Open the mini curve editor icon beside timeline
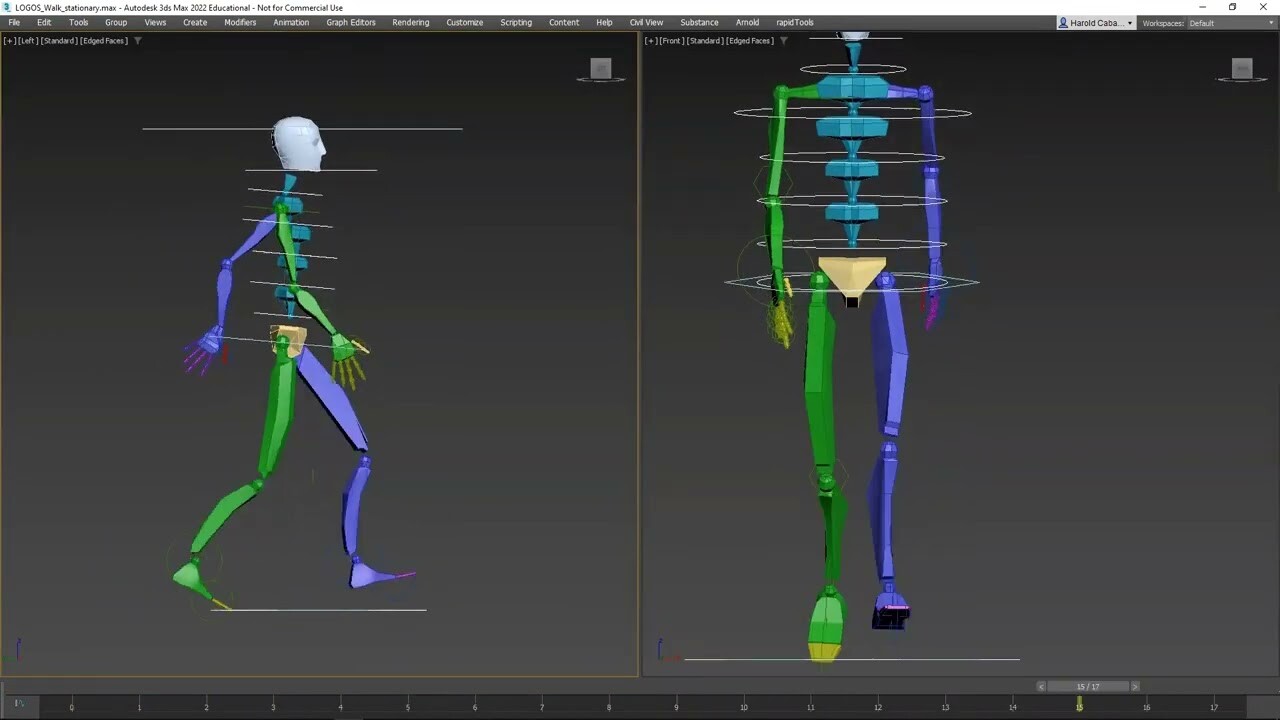 pos(18,704)
